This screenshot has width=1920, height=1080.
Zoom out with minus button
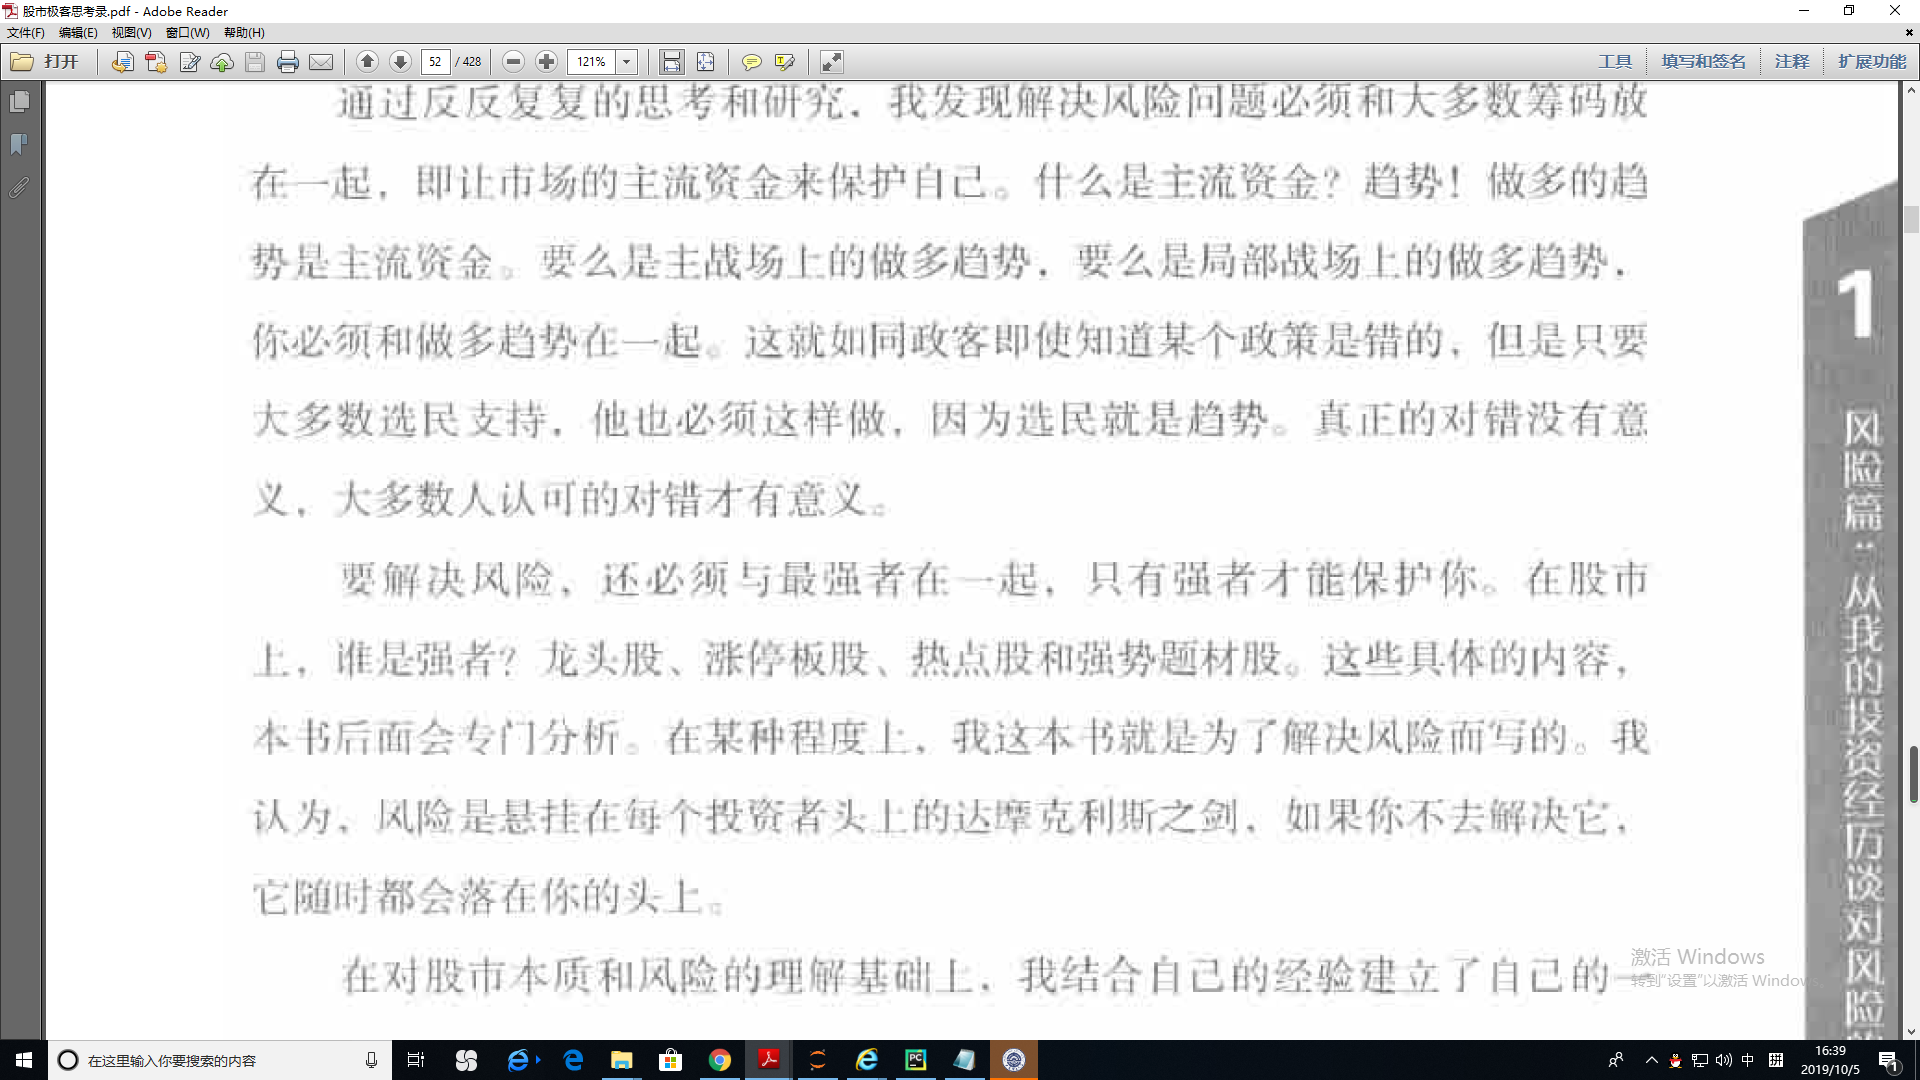click(x=513, y=62)
